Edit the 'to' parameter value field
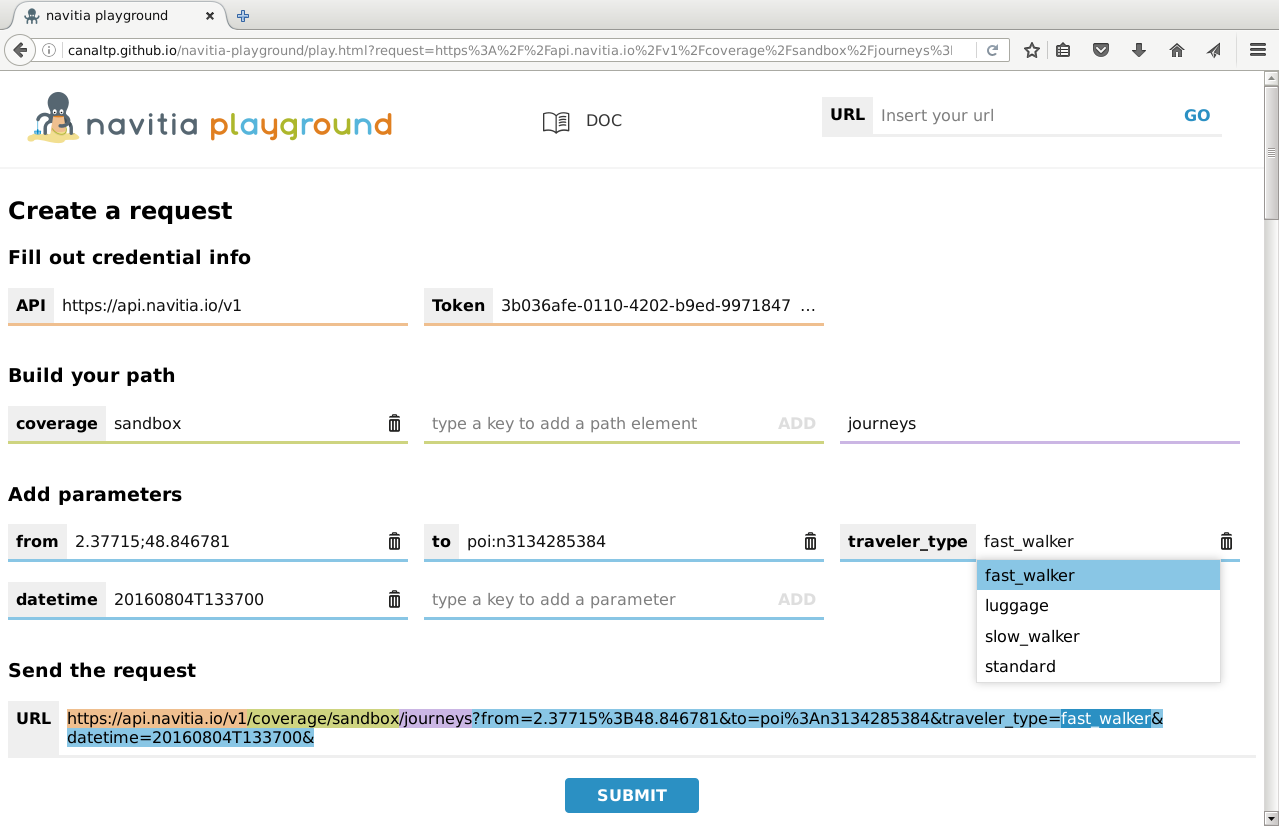1279x826 pixels. pyautogui.click(x=629, y=541)
